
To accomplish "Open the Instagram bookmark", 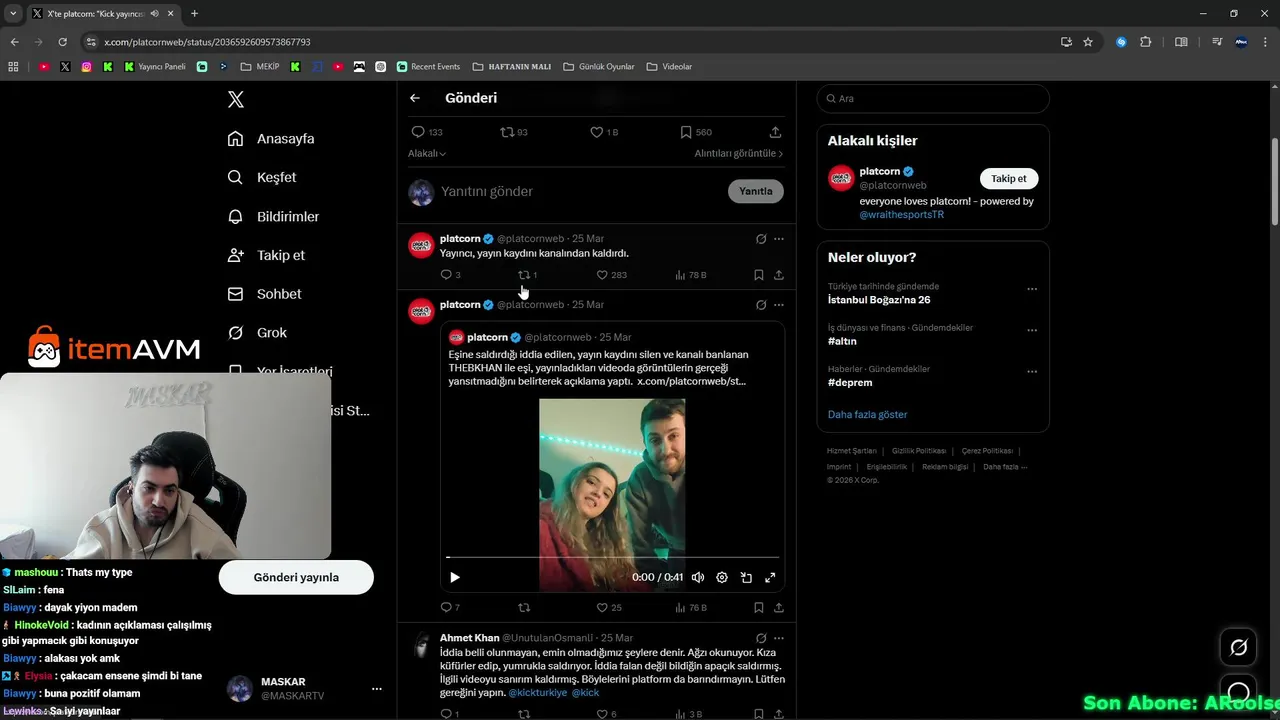I will coord(86,67).
